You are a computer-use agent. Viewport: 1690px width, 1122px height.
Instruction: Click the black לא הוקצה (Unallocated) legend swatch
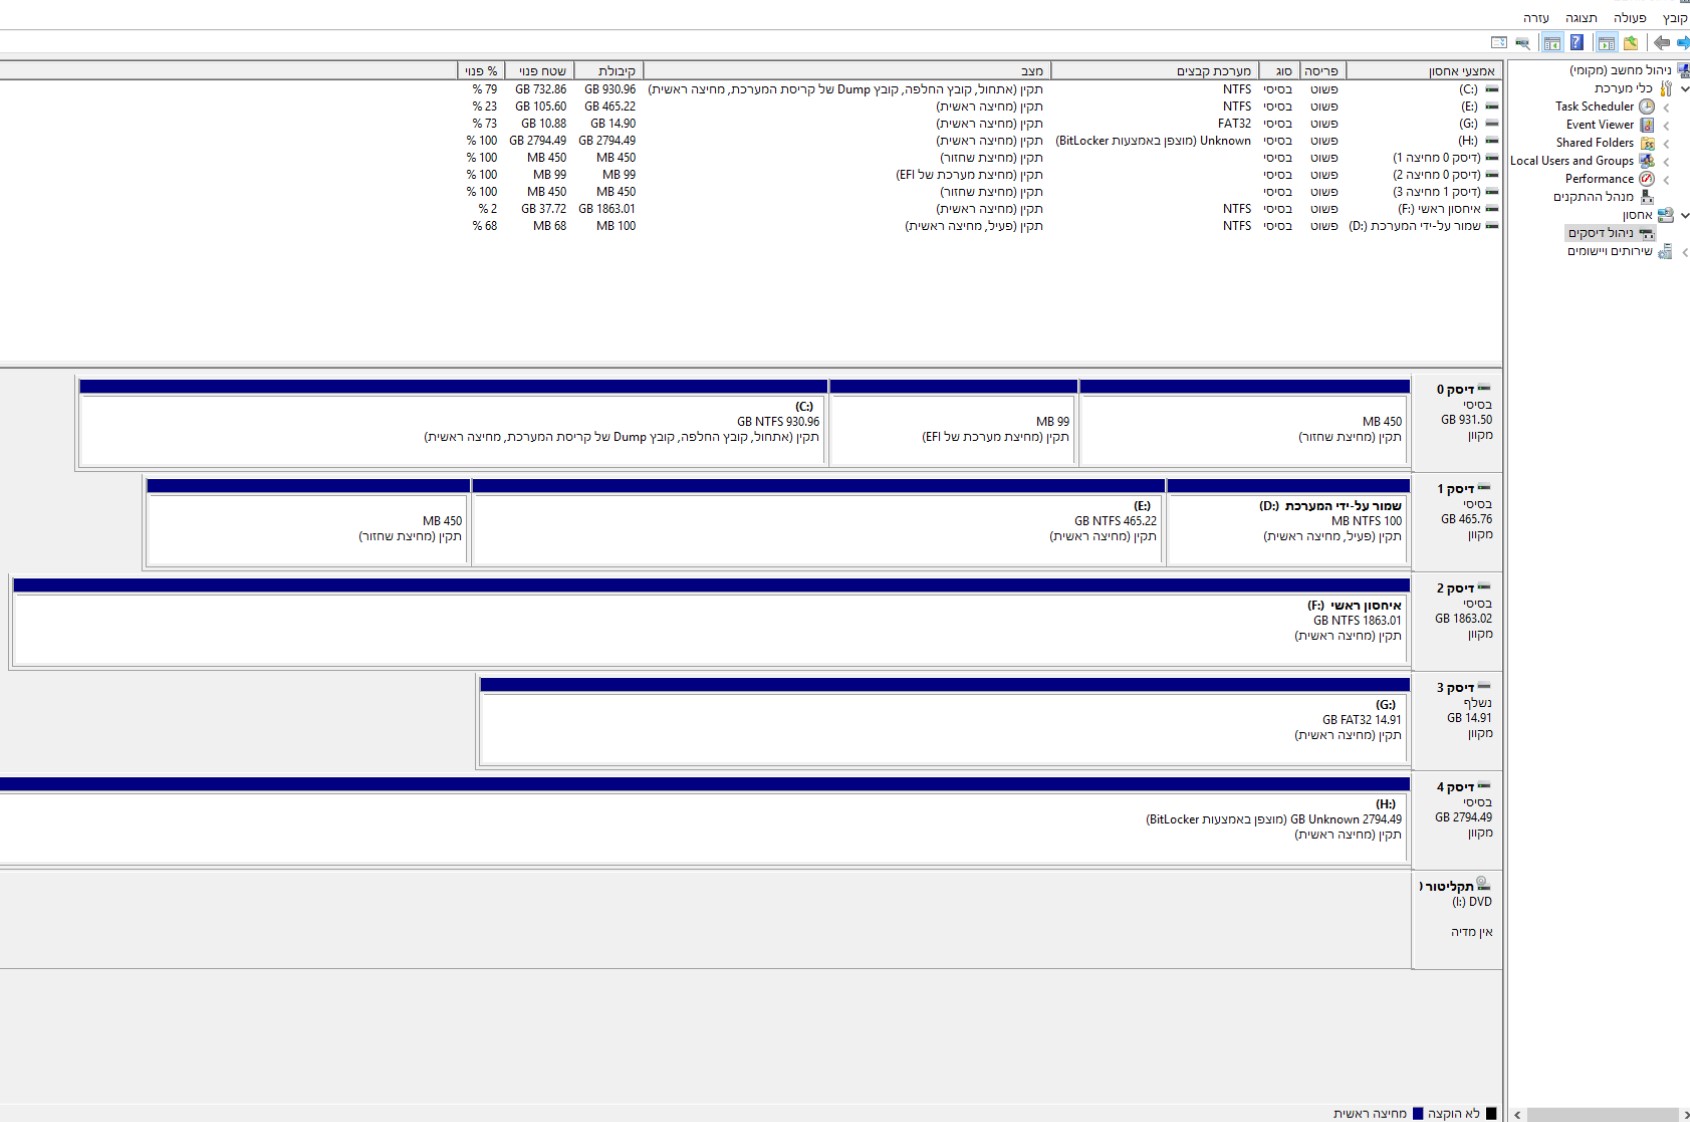(1491, 1113)
